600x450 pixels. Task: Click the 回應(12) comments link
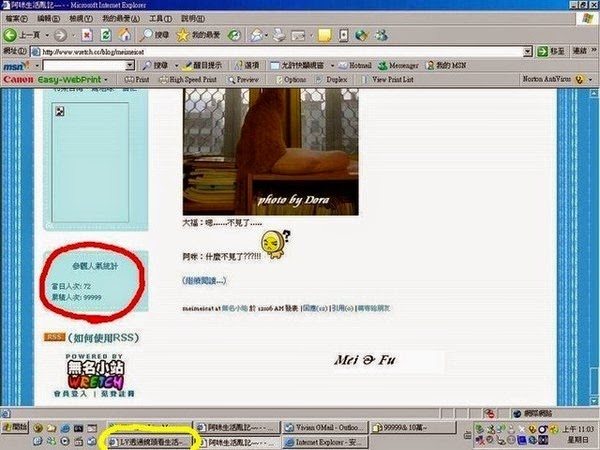[315, 308]
